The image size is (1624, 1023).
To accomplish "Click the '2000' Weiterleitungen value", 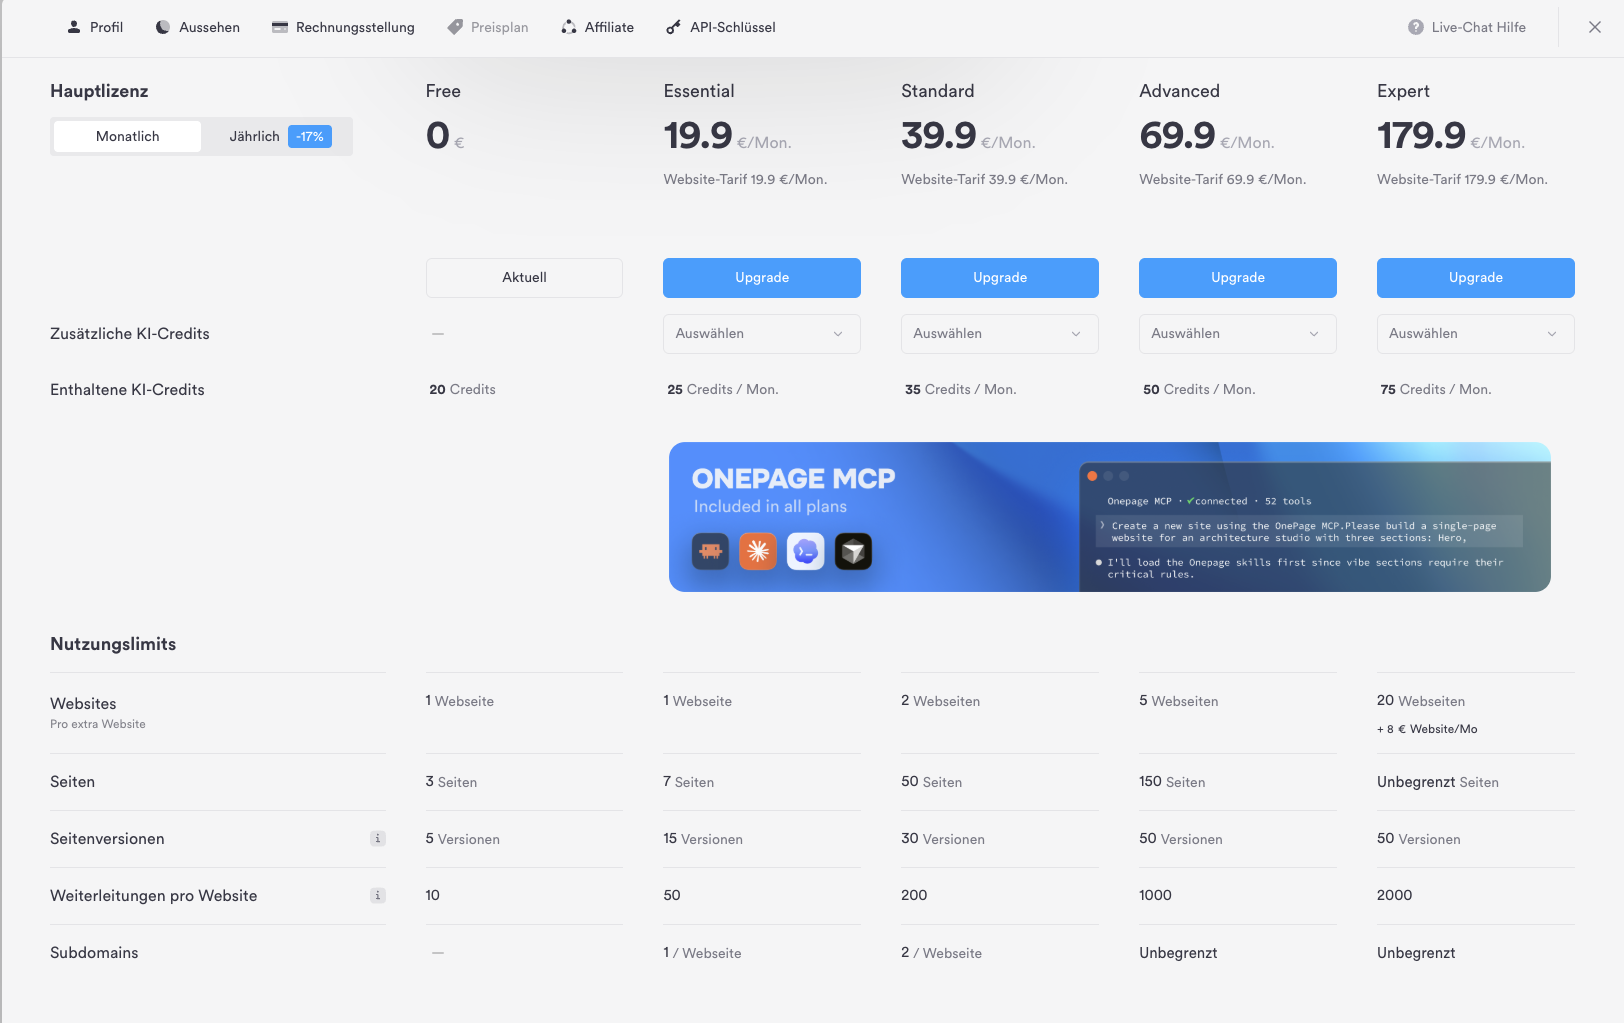I will pyautogui.click(x=1394, y=896).
